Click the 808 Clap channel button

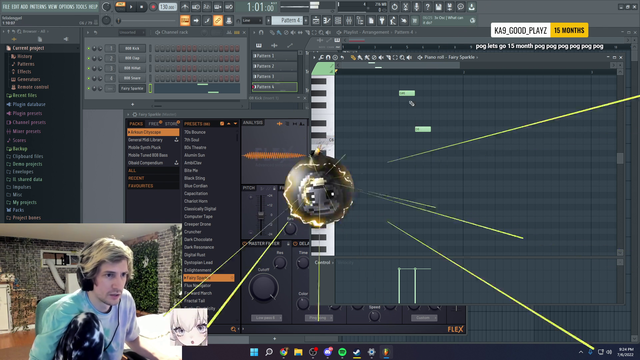[132, 58]
